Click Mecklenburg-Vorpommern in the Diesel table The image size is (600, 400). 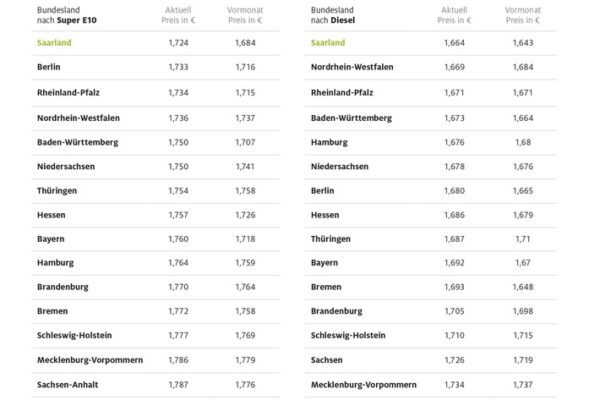pos(364,383)
